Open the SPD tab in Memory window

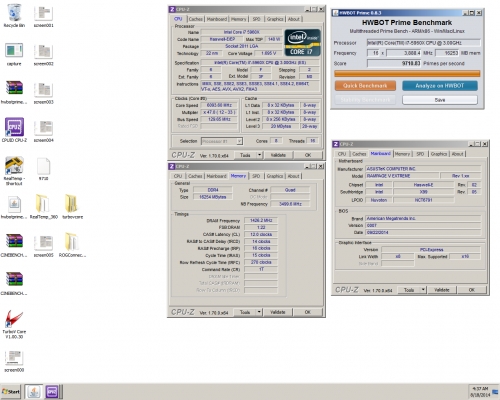pos(256,176)
